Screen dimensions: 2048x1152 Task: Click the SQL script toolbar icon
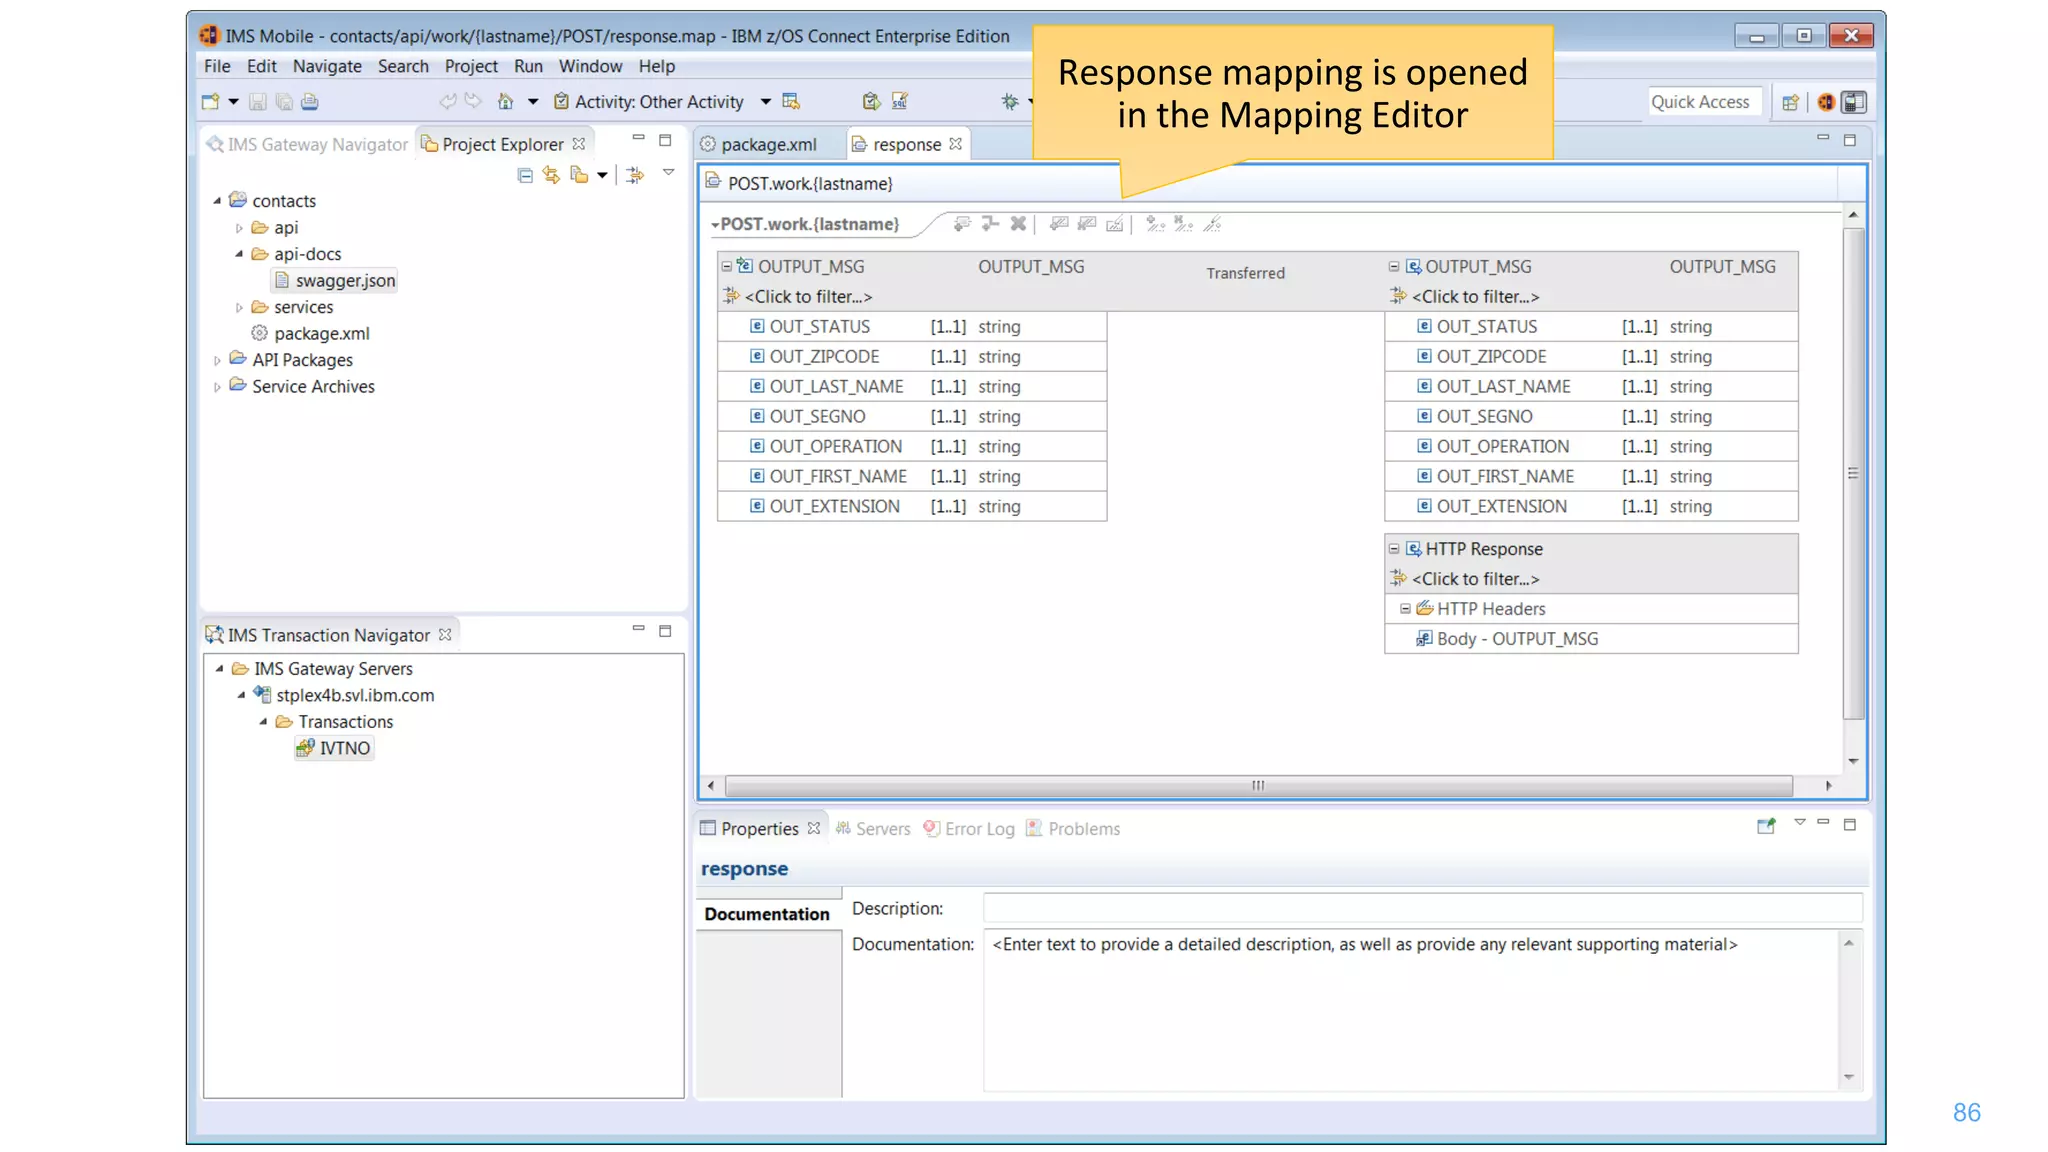(900, 101)
